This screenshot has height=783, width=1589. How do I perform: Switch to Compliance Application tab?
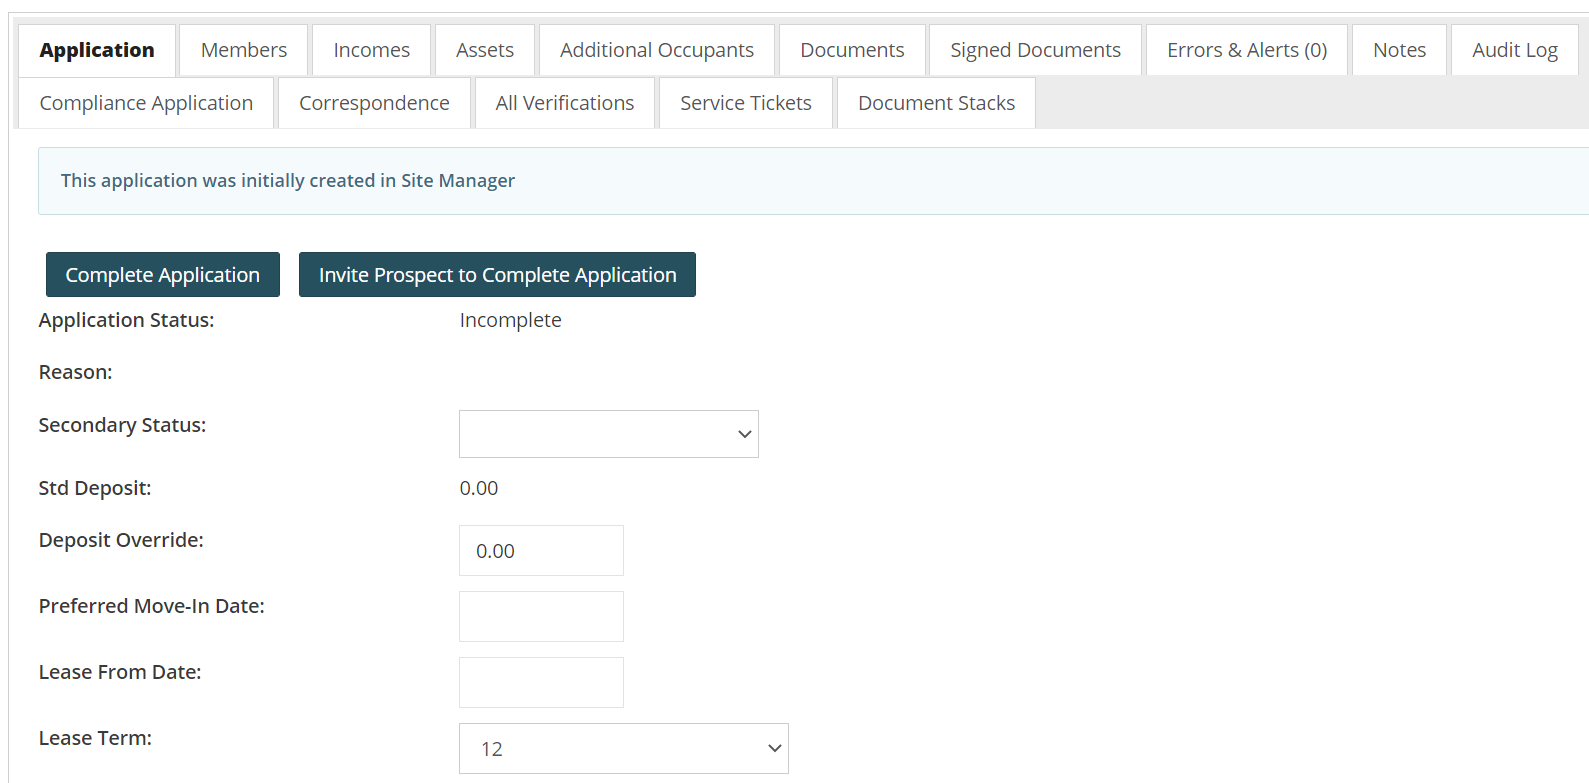tap(146, 103)
